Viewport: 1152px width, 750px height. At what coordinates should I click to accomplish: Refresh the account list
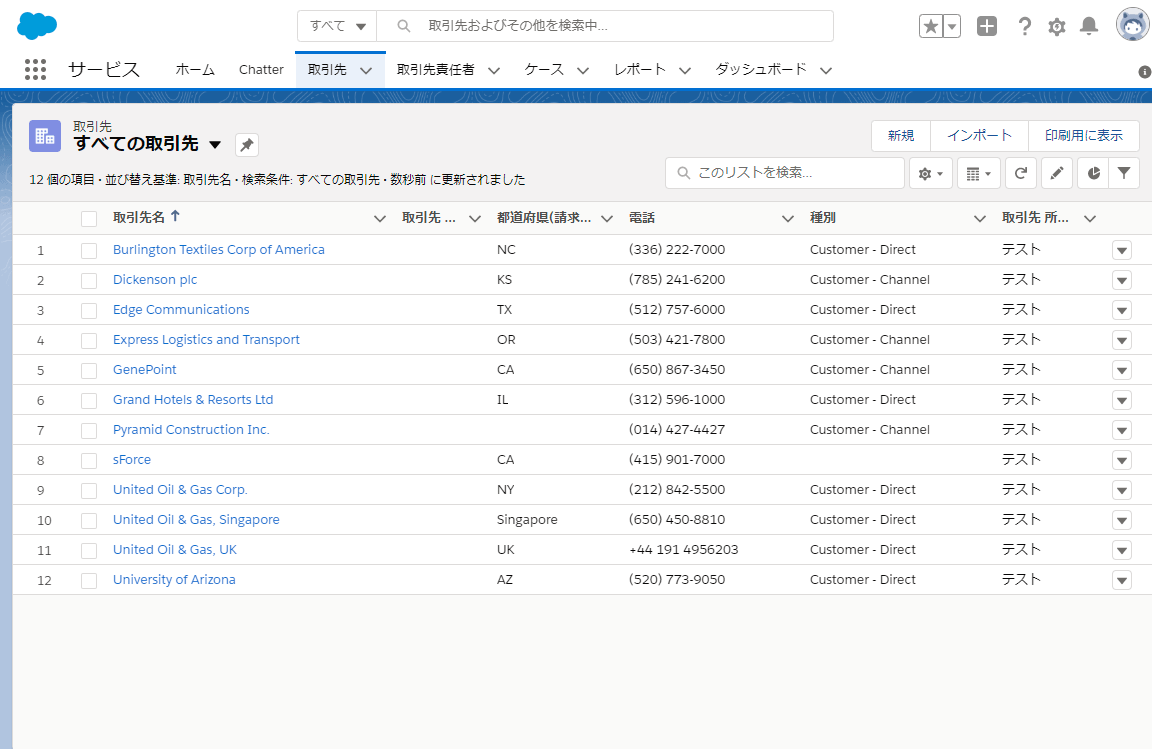coord(1020,173)
